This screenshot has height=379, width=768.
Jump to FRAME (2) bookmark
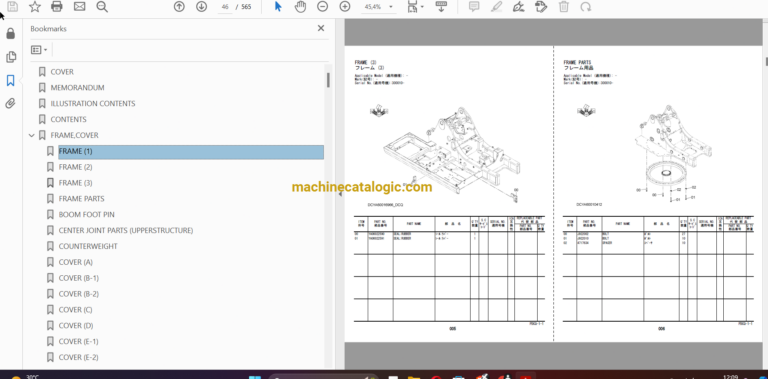(x=75, y=167)
